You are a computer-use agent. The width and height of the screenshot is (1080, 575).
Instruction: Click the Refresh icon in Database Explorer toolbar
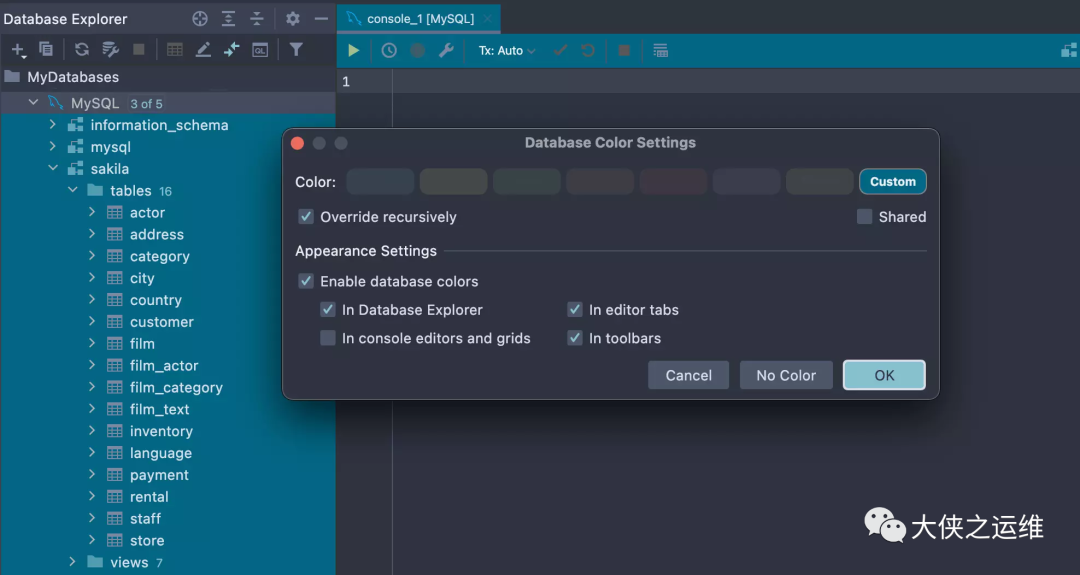coord(82,50)
